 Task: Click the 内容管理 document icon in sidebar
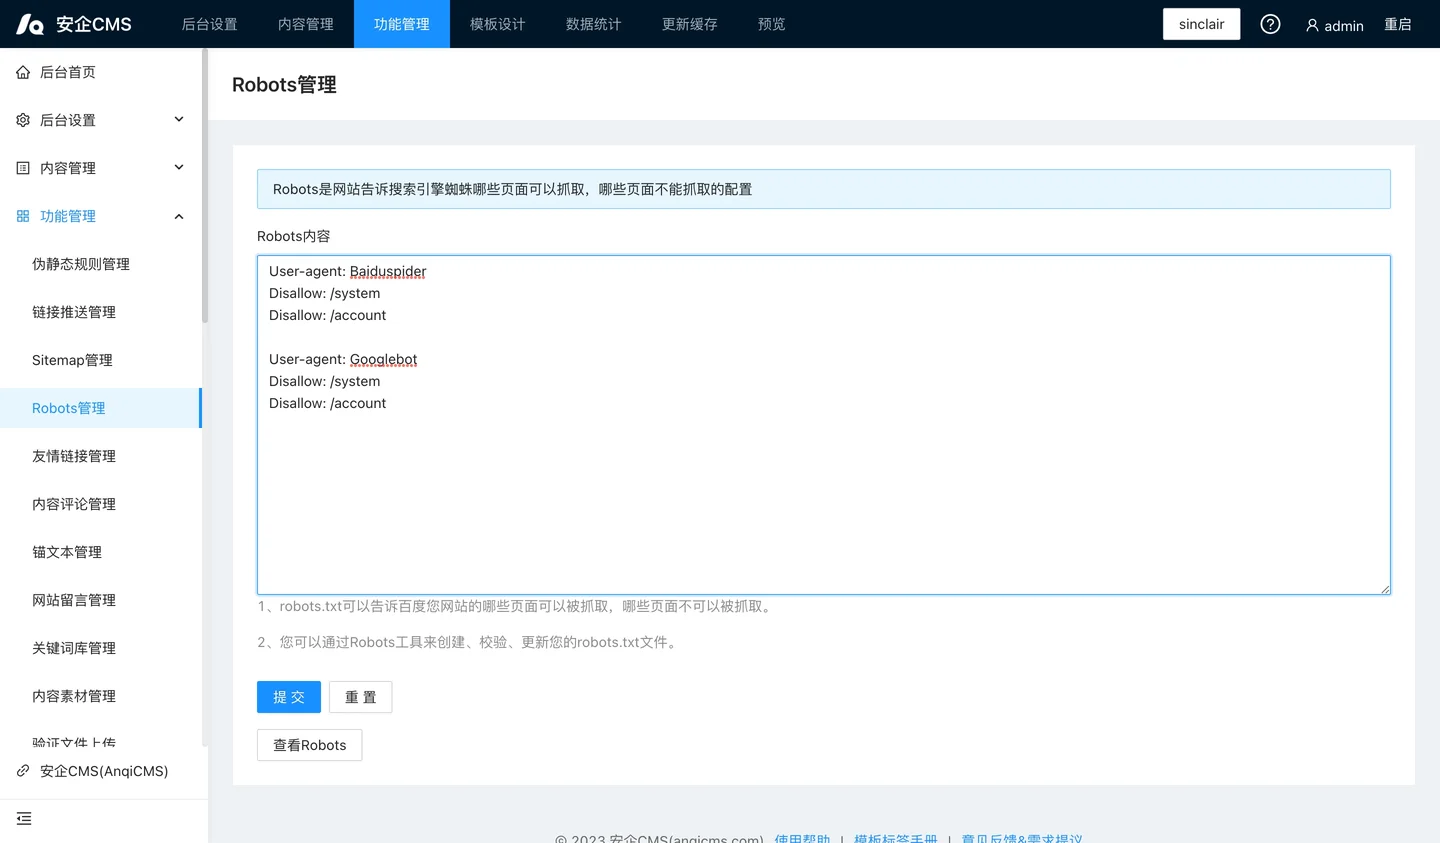tap(23, 168)
